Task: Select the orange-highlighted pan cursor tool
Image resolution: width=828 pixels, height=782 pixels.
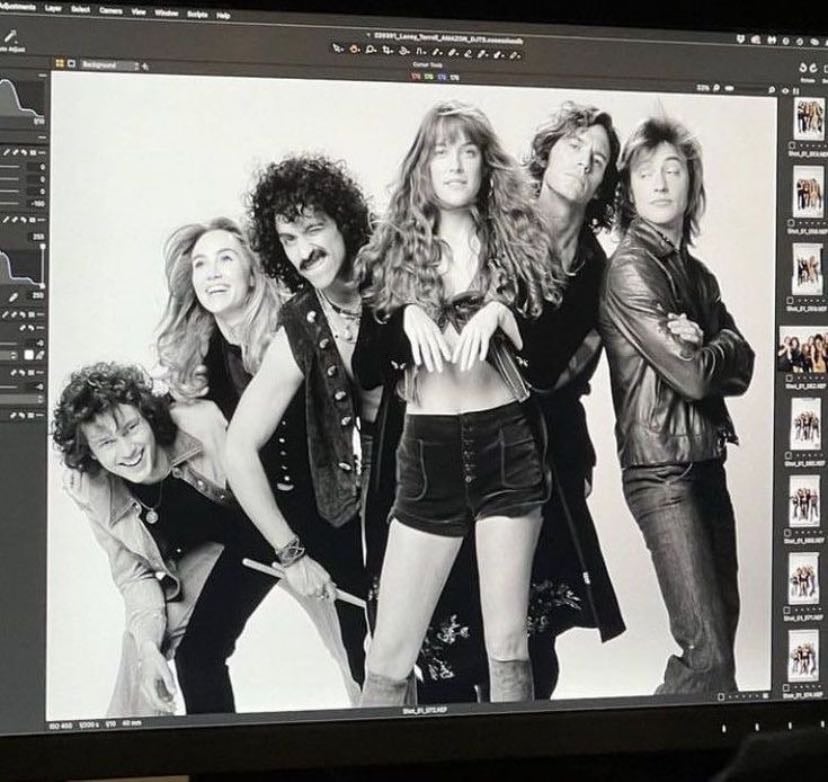Action: pyautogui.click(x=355, y=49)
